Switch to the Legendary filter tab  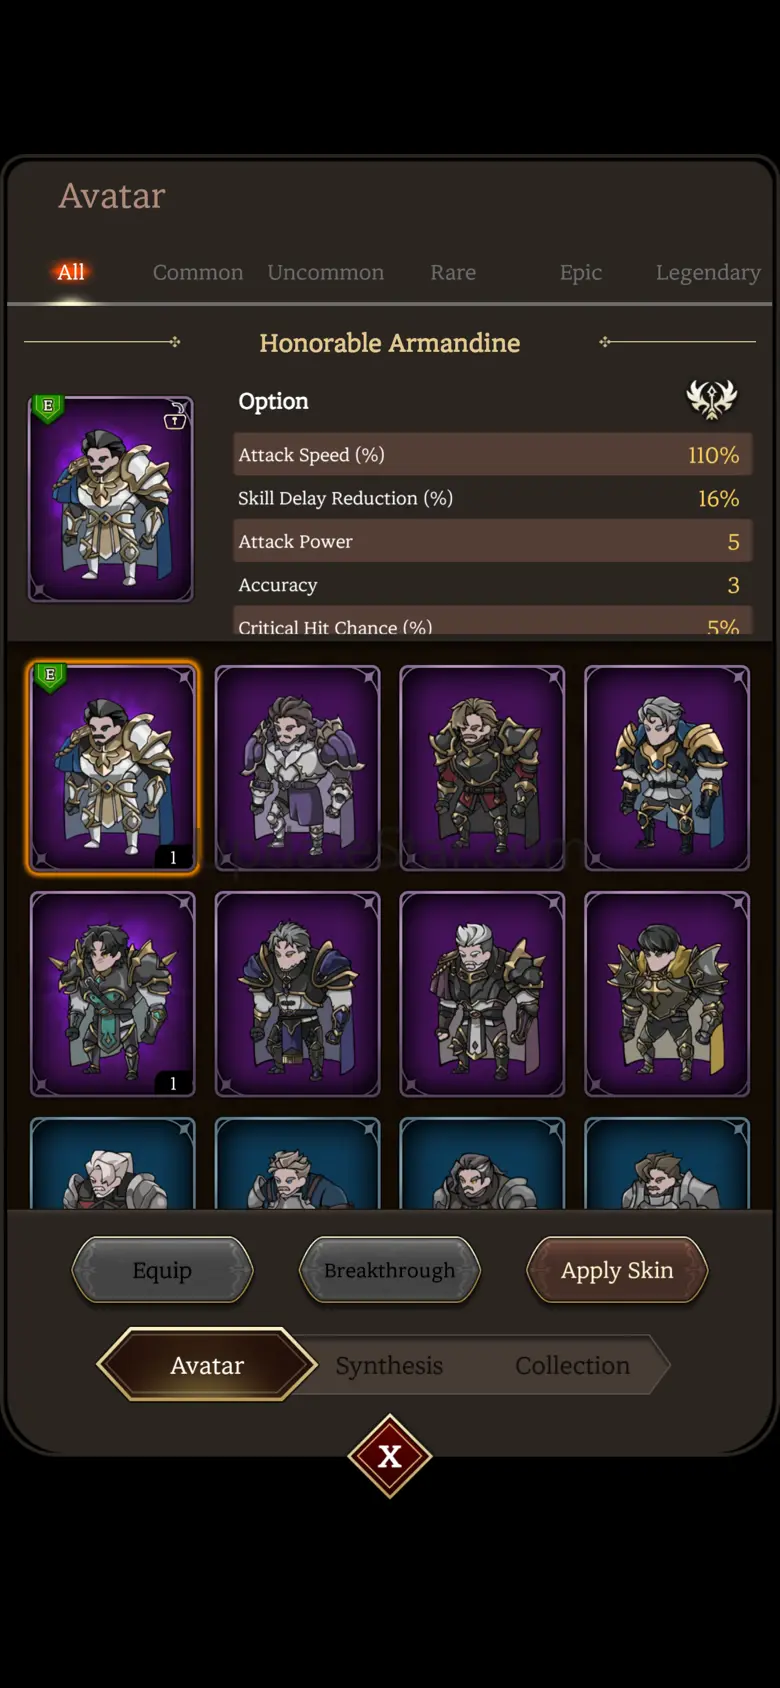tap(708, 272)
